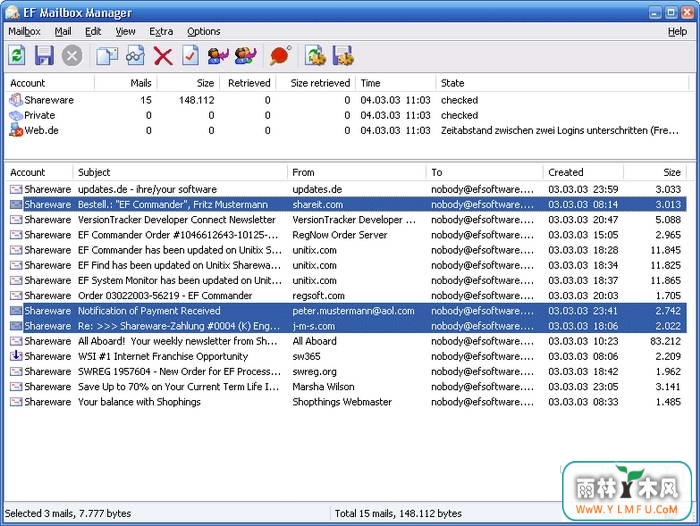The image size is (700, 526).
Task: Select mail 'Bestell.: "EF Commander", Fritz Mustermann'
Action: (x=346, y=205)
